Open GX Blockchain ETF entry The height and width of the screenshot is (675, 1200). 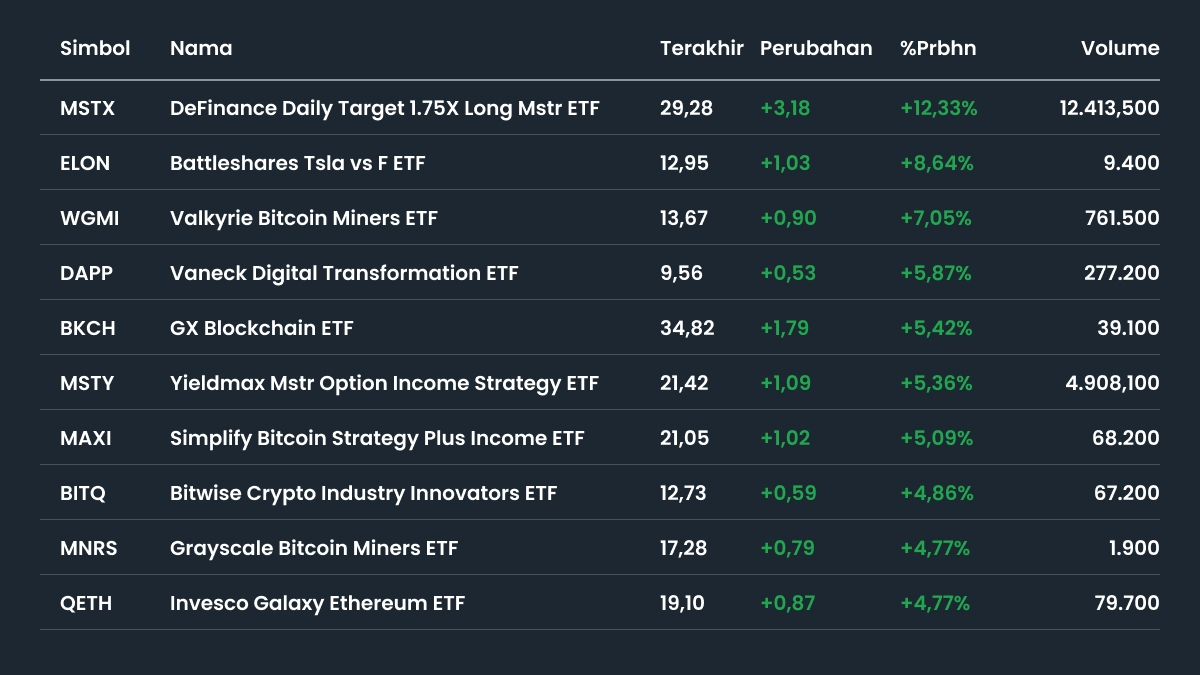click(x=262, y=328)
